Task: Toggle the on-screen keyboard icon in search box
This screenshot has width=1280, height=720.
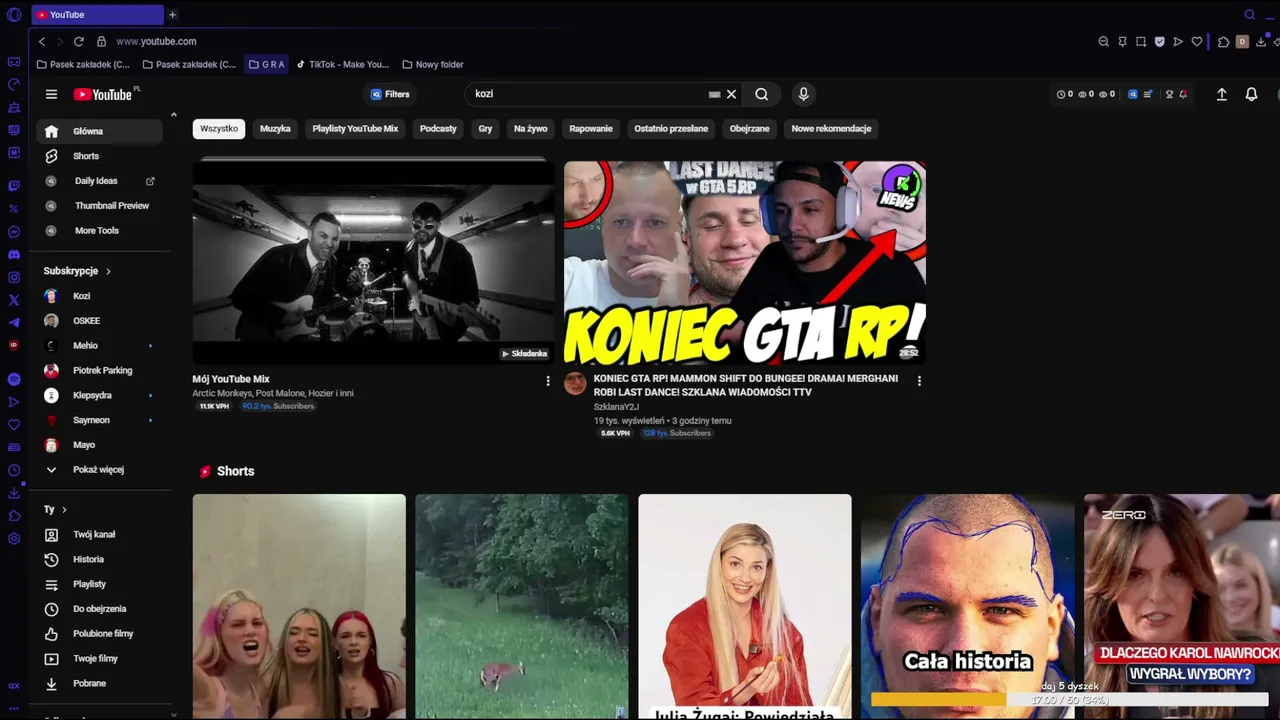Action: coord(714,94)
